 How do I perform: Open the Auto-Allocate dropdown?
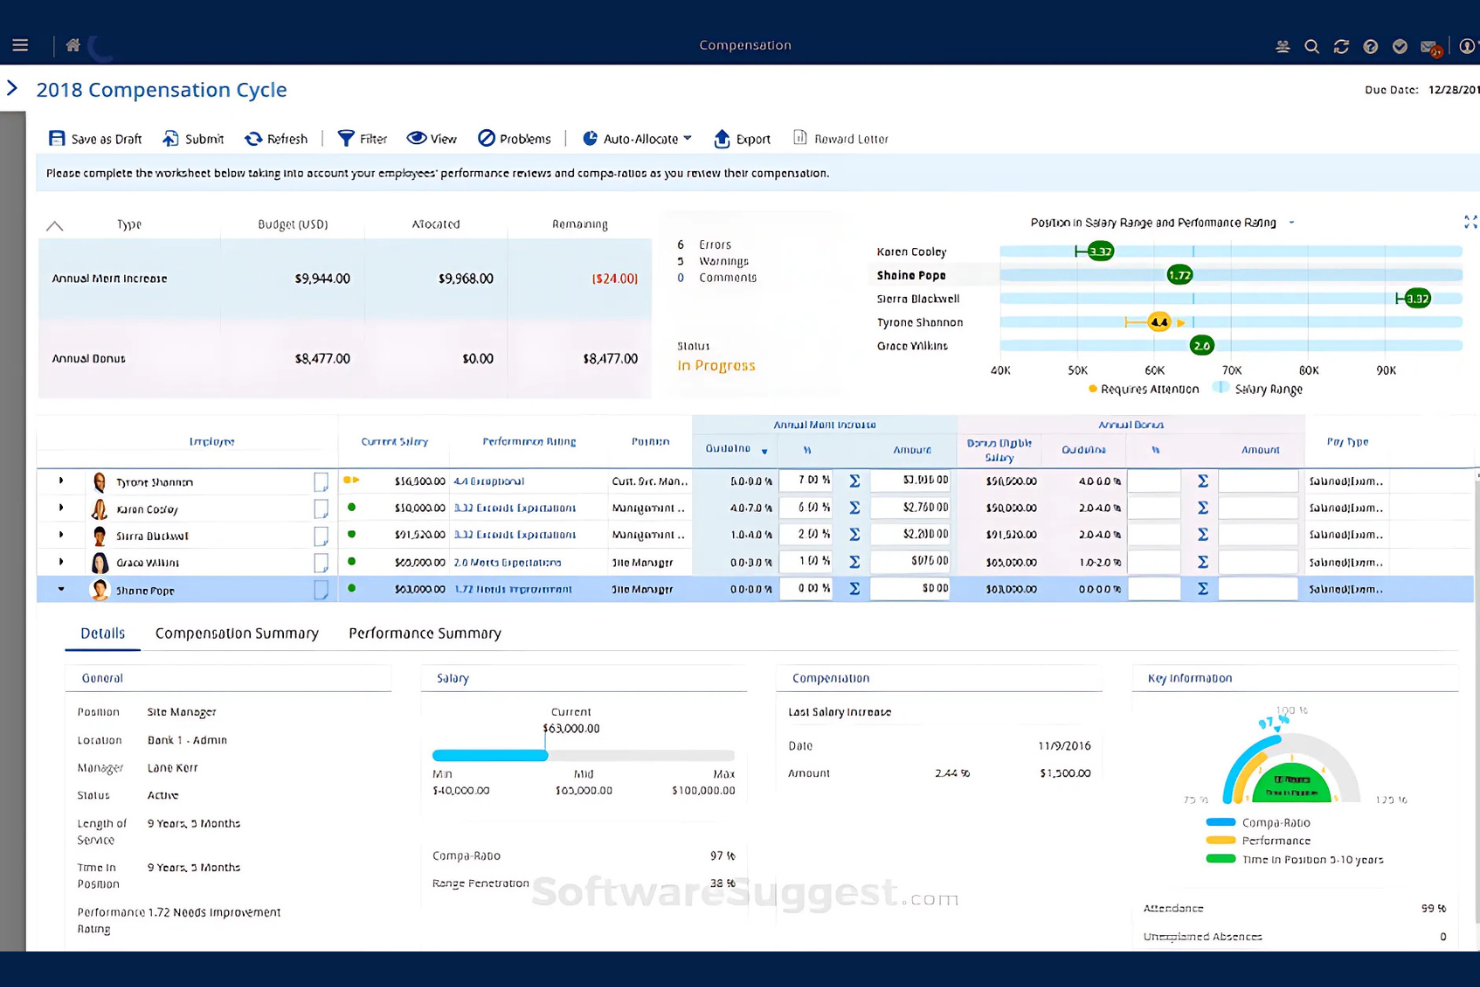(x=637, y=138)
